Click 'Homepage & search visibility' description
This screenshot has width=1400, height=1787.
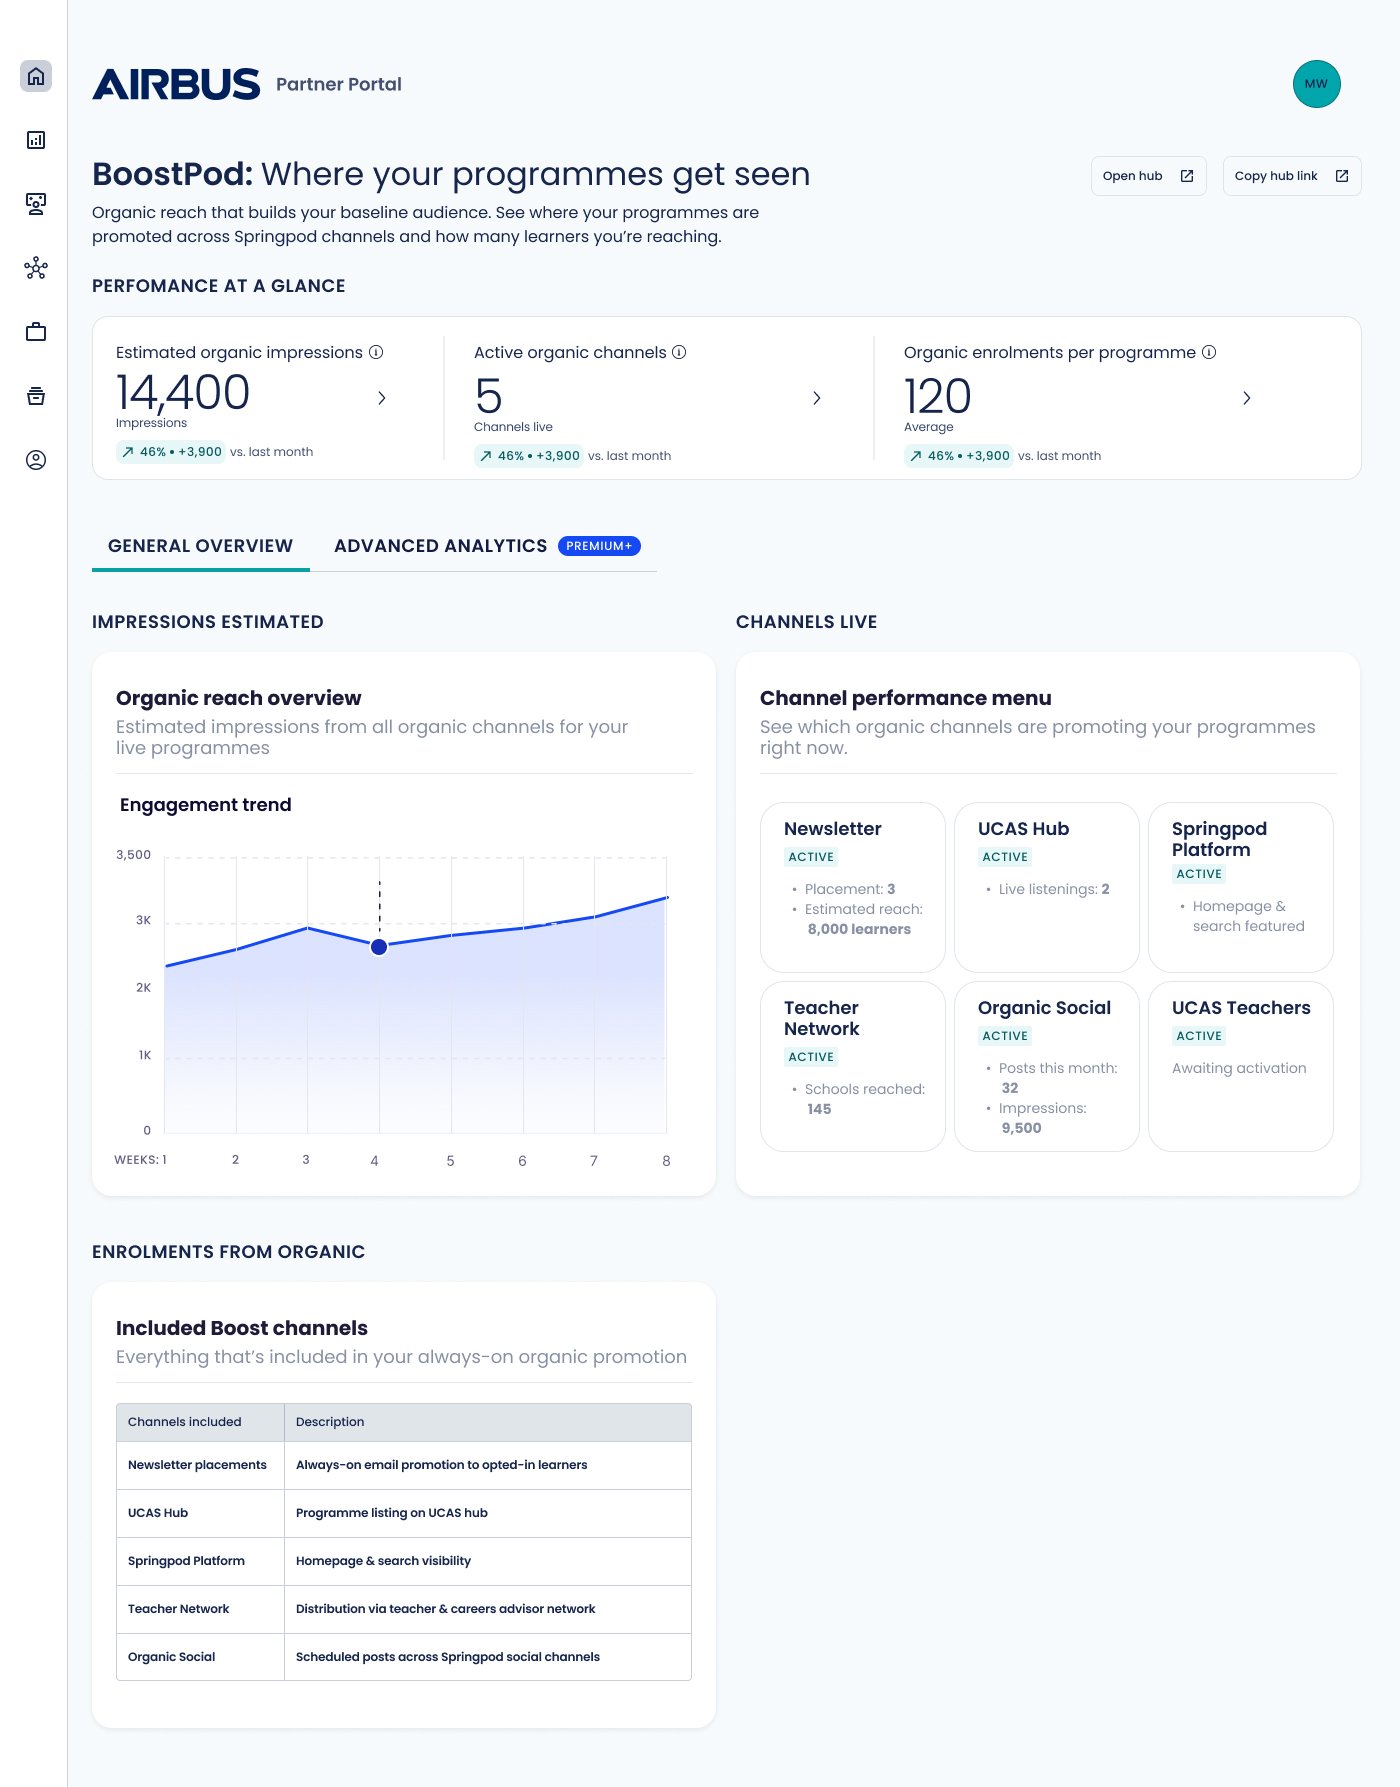(383, 1561)
